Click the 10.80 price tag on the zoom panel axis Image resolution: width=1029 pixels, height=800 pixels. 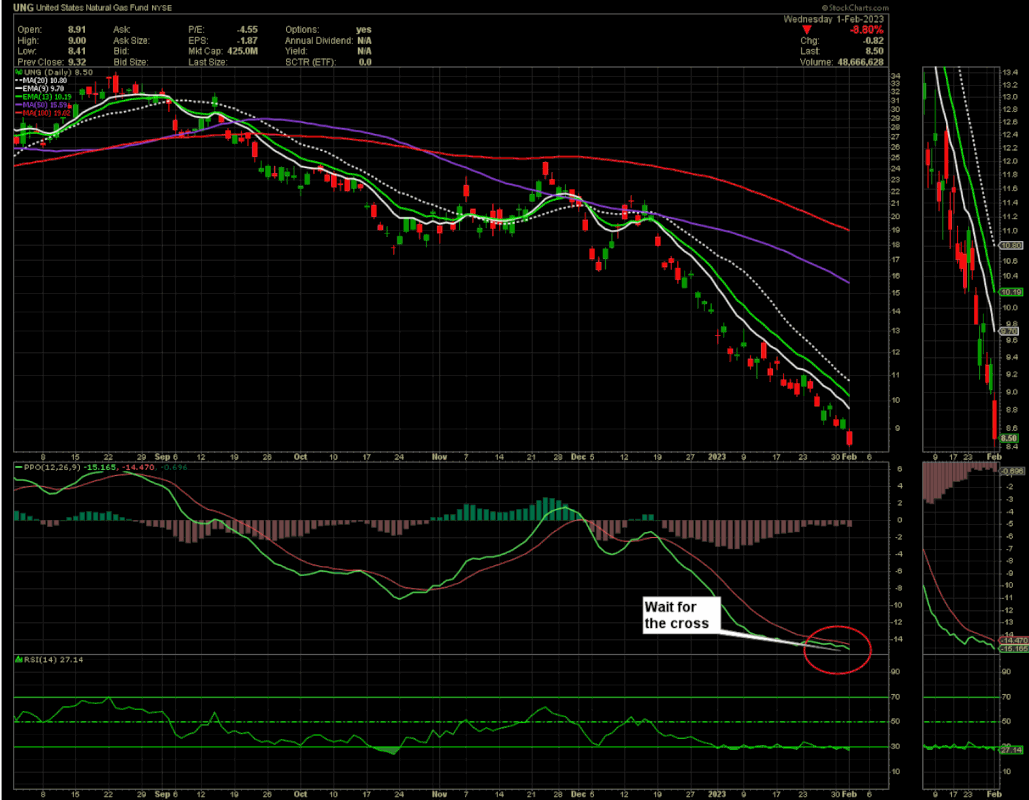point(1011,245)
